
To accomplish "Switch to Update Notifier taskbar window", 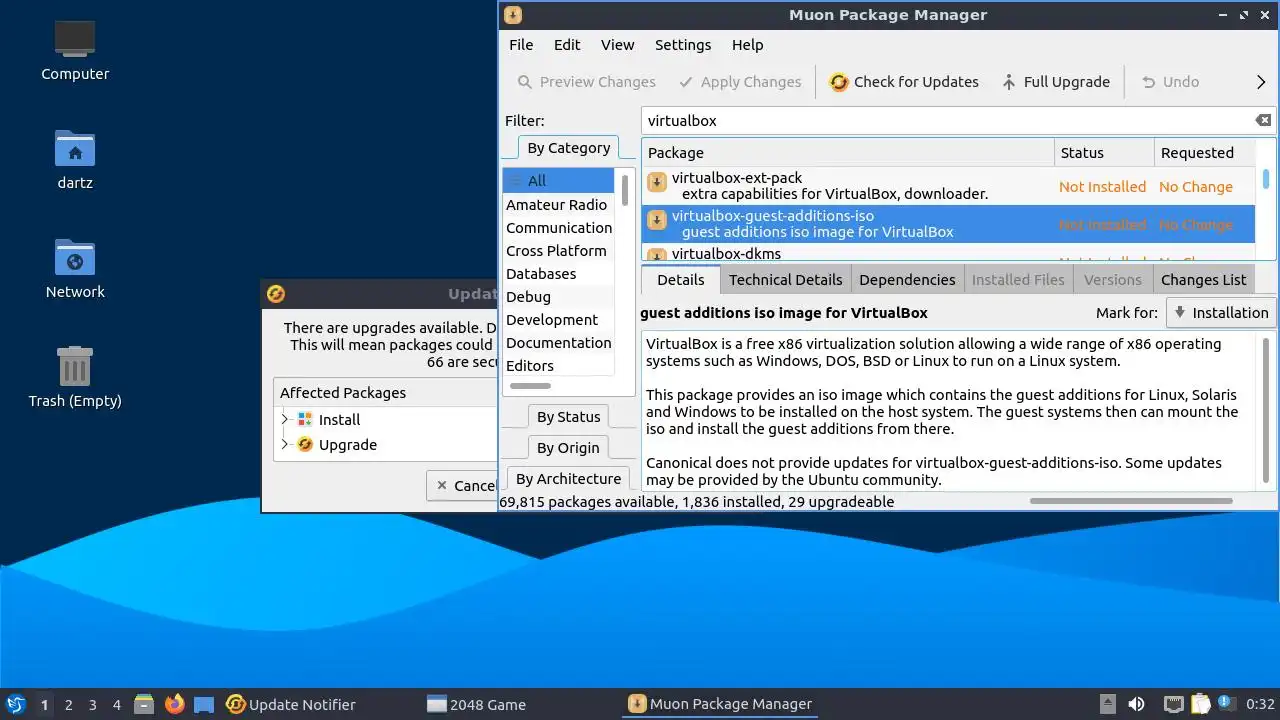I will [291, 704].
